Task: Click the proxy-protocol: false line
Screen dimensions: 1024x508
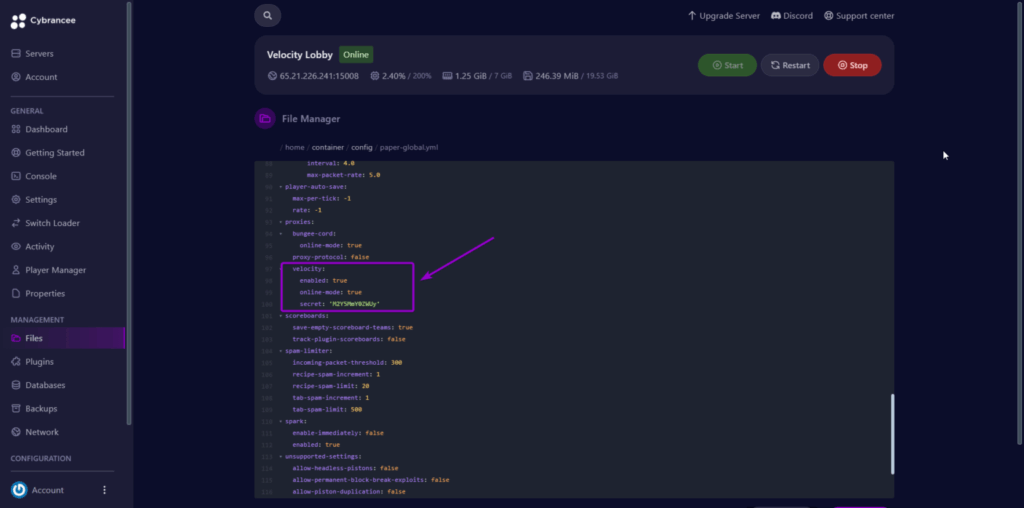Action: (330, 257)
